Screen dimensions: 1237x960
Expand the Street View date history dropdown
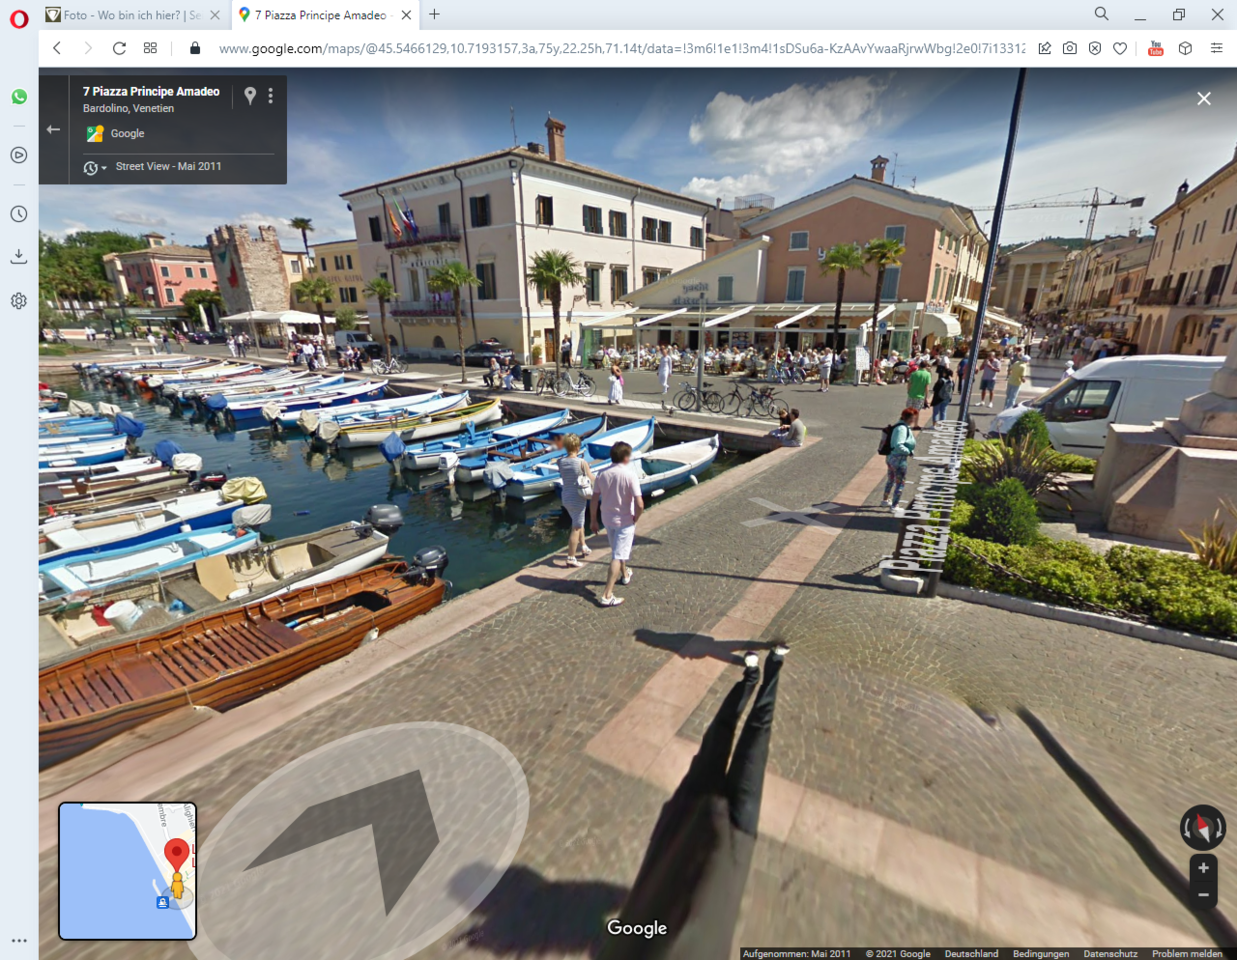click(x=95, y=168)
